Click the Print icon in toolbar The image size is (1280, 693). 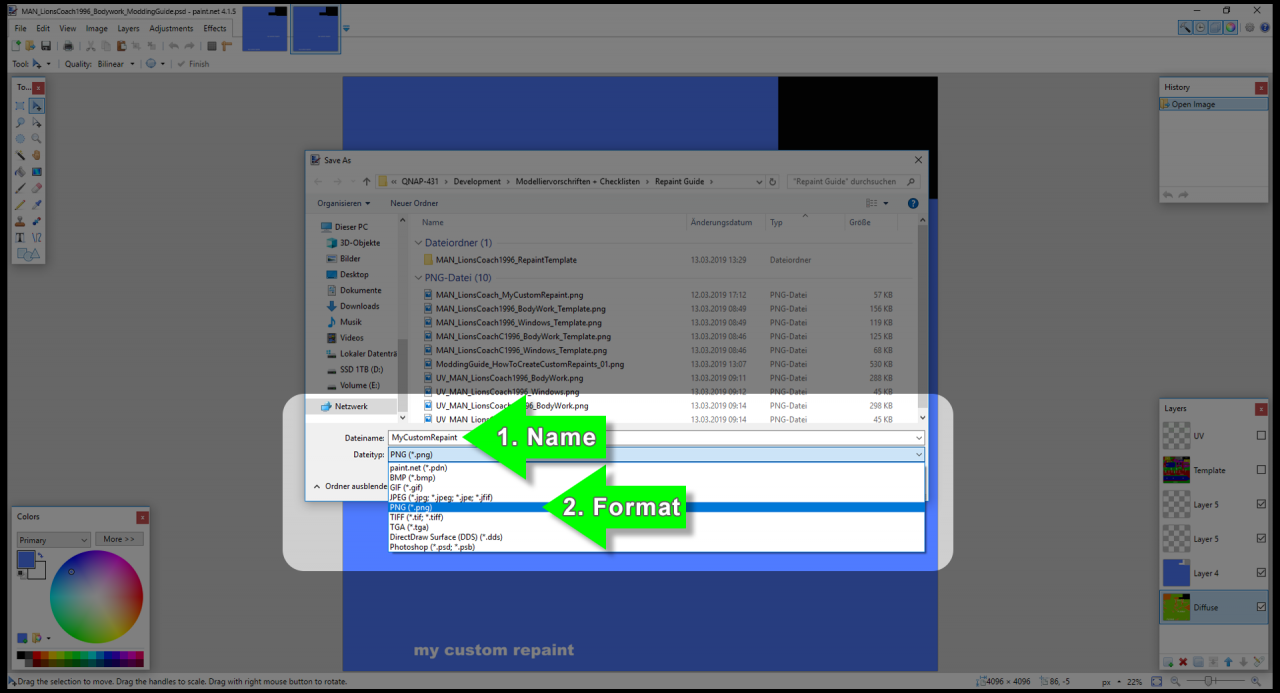[68, 46]
